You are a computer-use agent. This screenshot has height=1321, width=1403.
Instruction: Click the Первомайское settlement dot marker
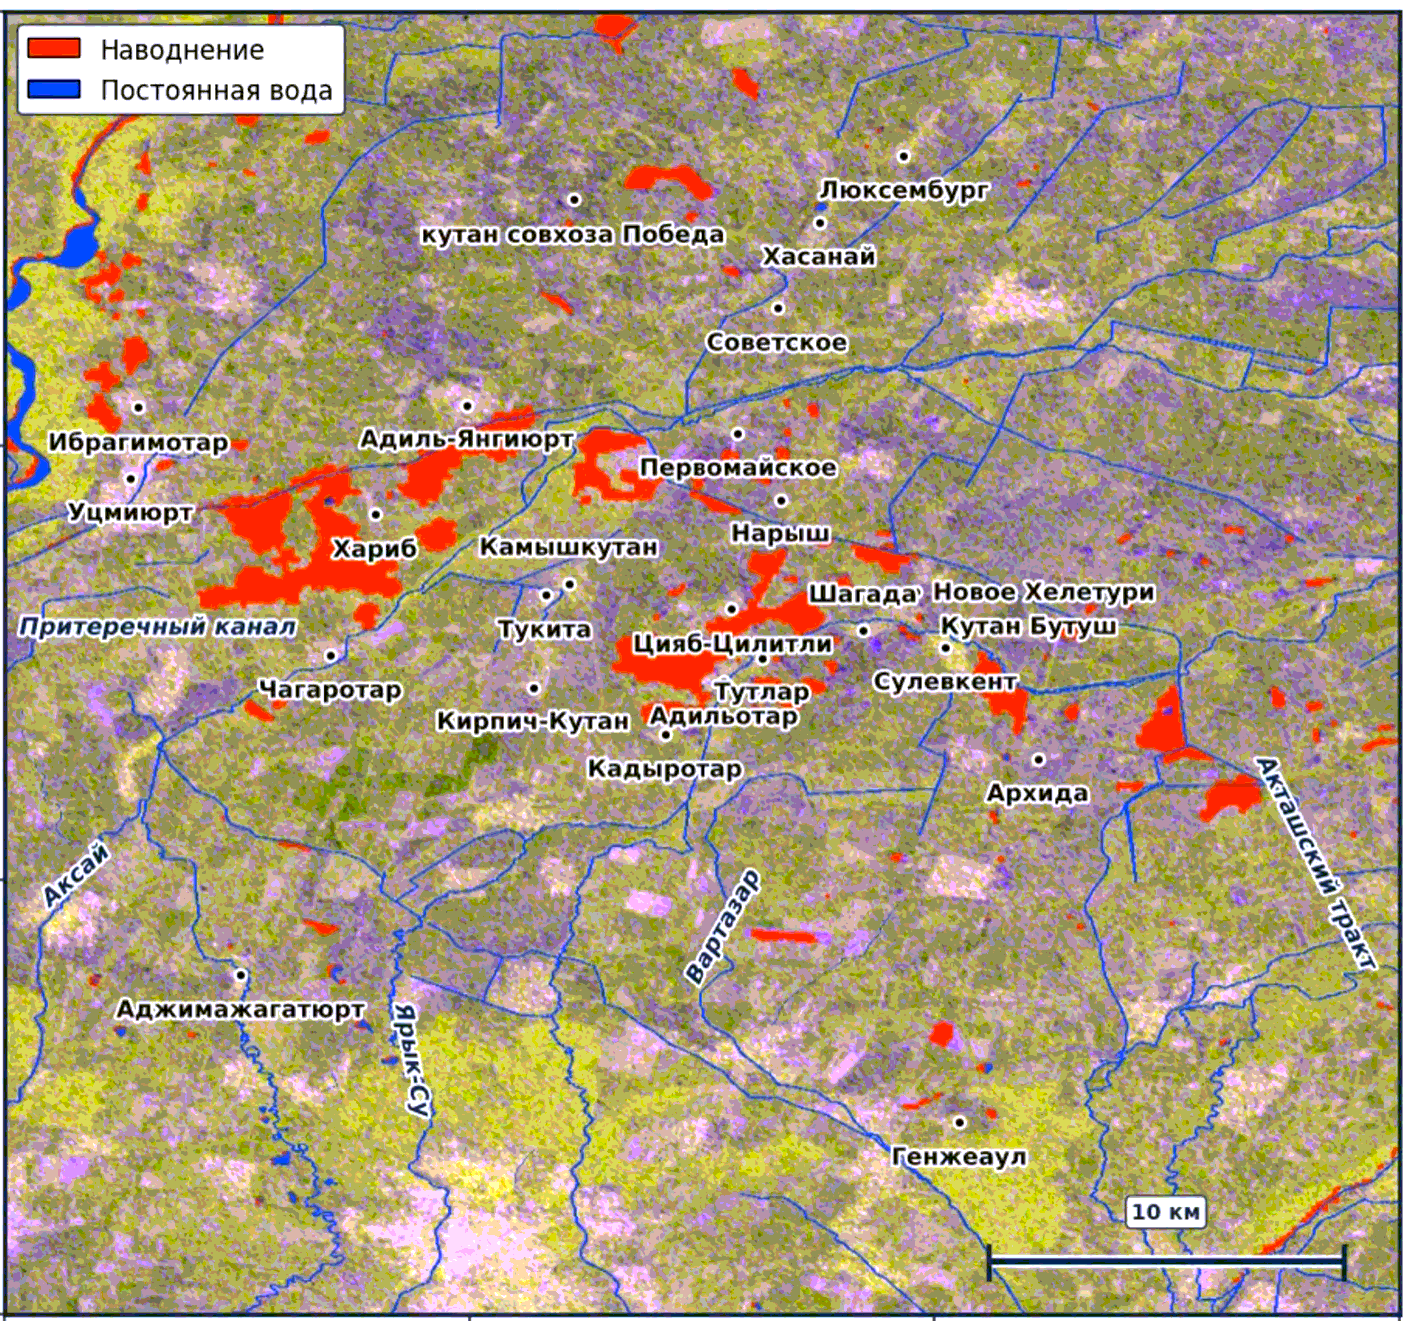[x=738, y=434]
